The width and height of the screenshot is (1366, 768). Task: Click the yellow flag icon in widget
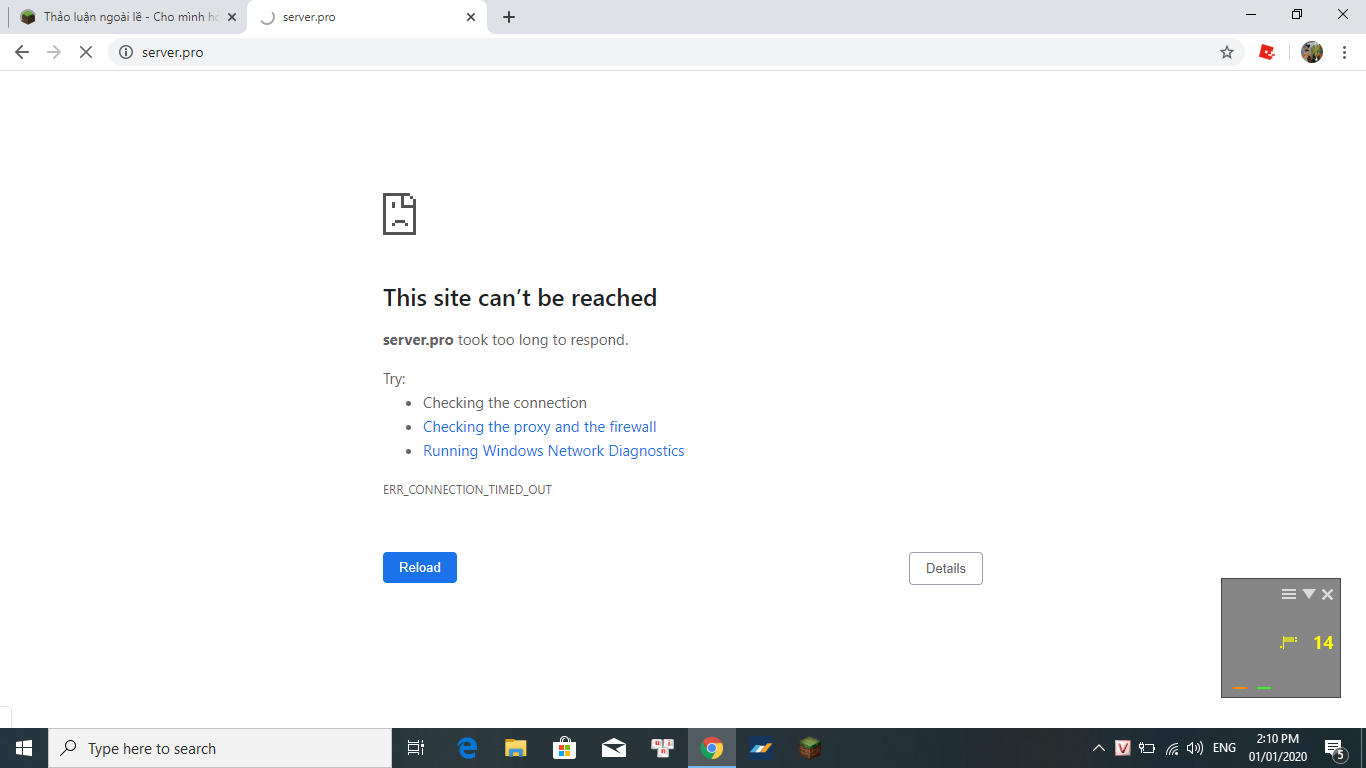coord(1289,642)
